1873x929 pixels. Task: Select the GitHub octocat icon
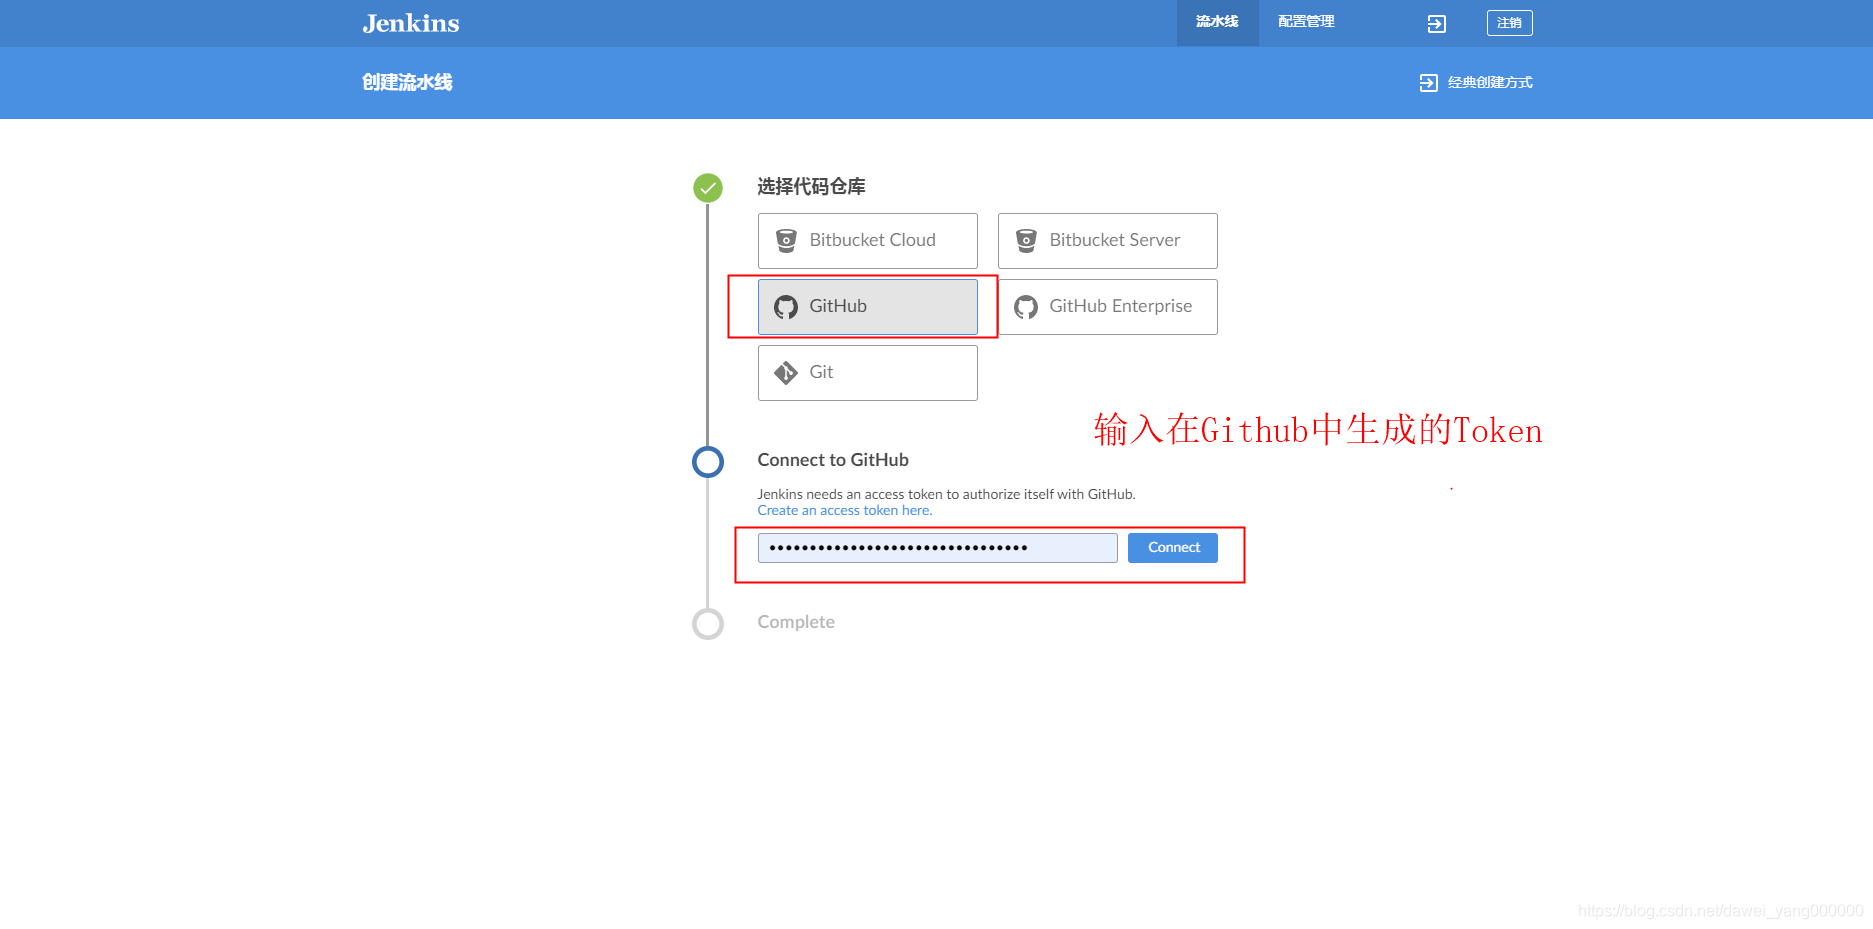tap(786, 306)
